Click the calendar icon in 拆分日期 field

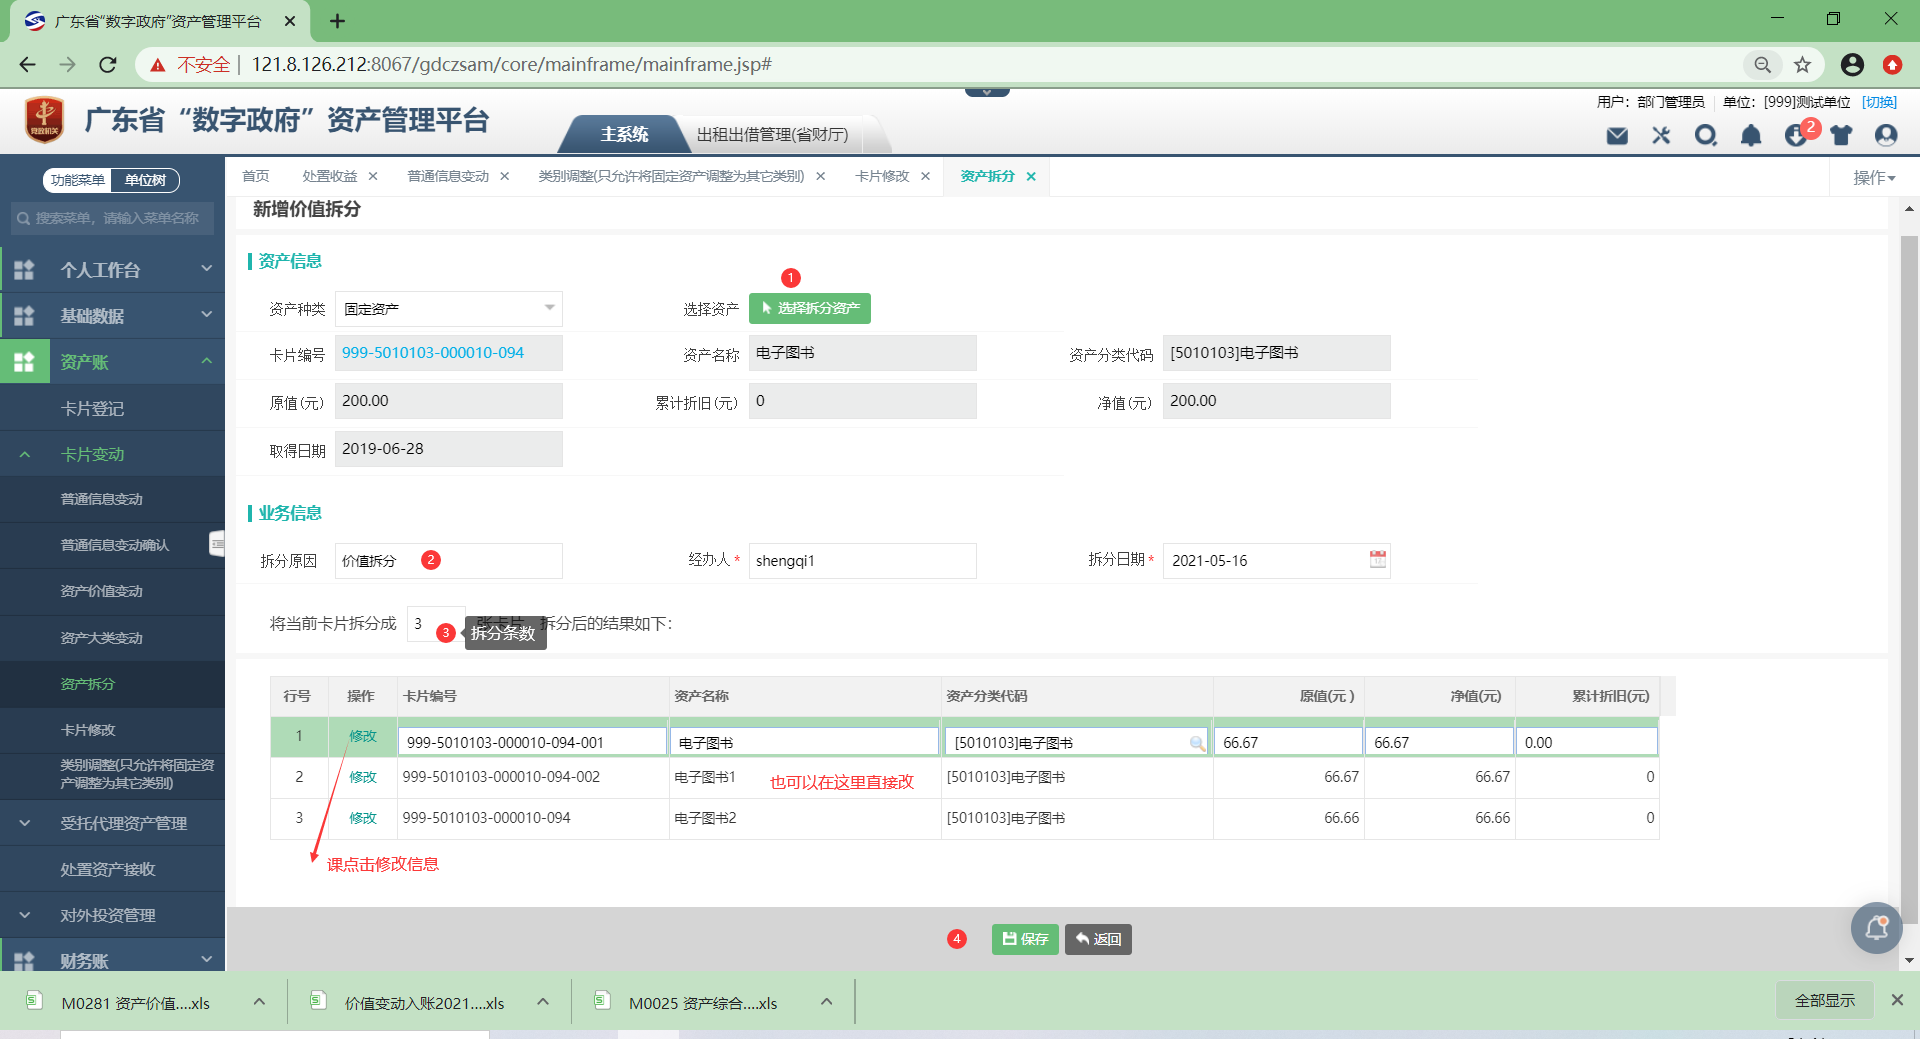[1378, 559]
